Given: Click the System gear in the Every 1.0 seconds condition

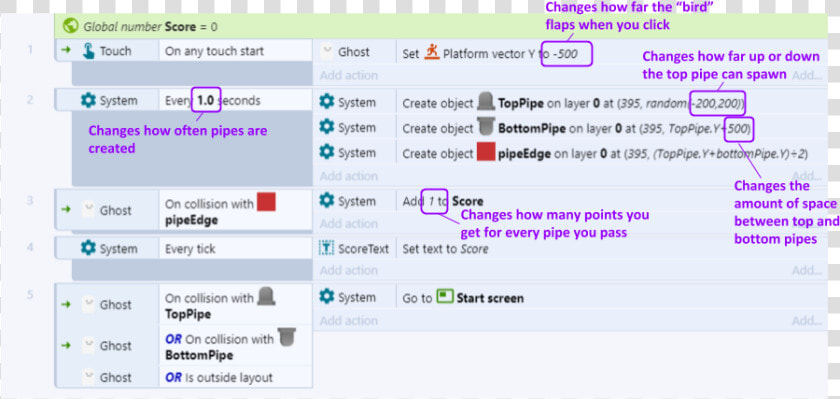Looking at the screenshot, I should click(88, 100).
